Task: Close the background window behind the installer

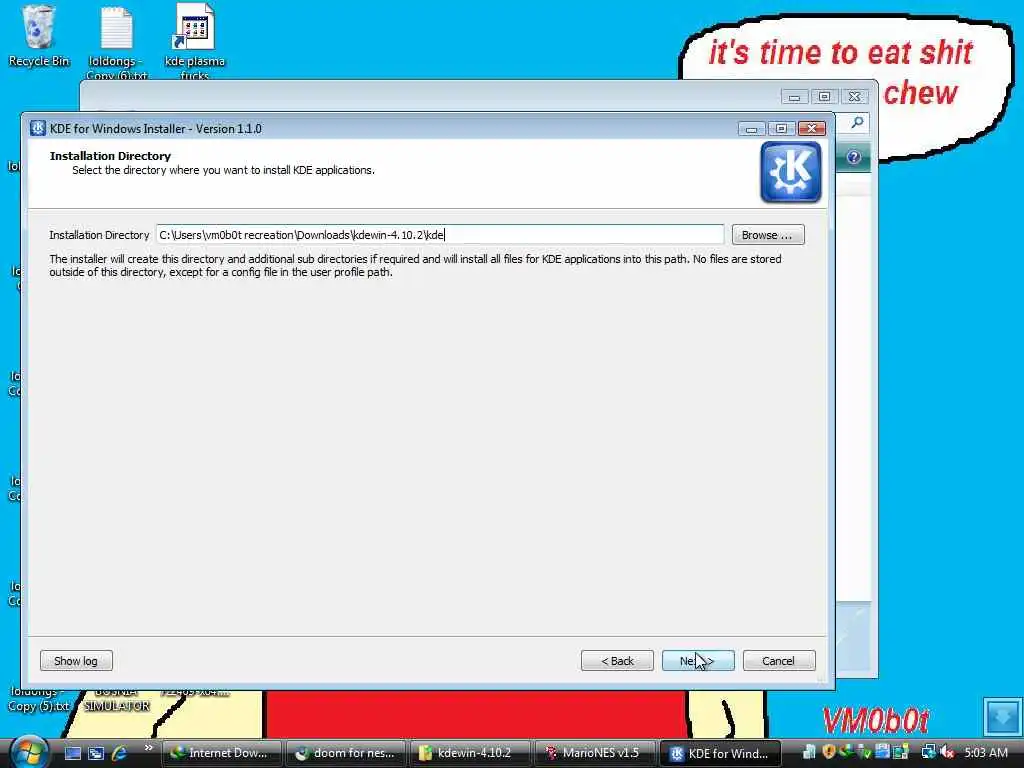Action: tap(854, 97)
